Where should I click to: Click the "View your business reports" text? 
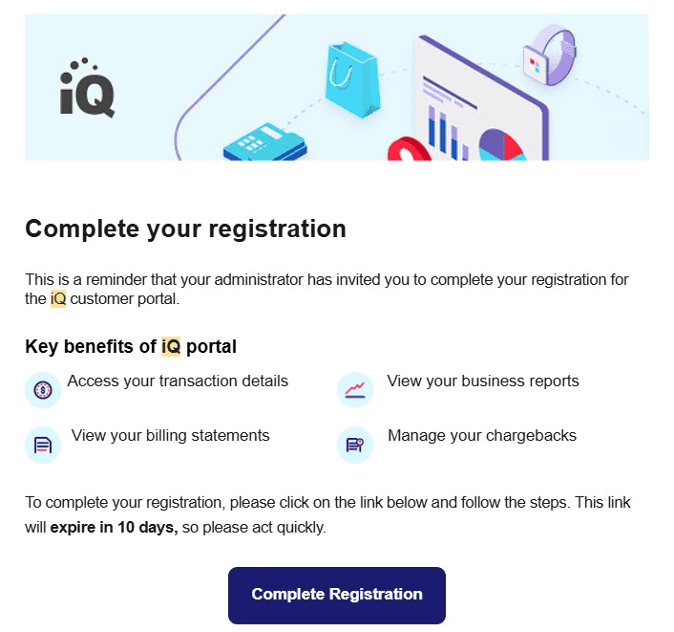[x=483, y=381]
